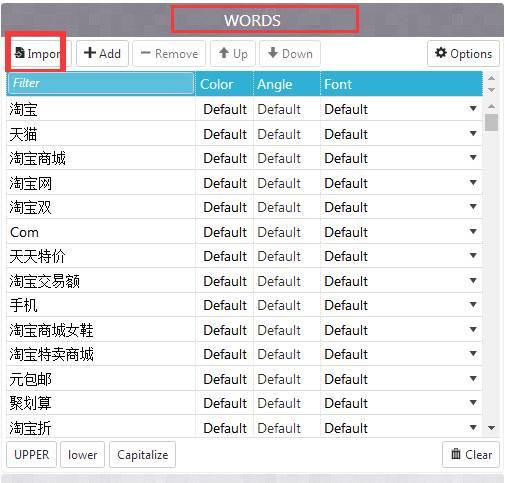Open font dropdown for 淘宝交易额 row
505x483 pixels.
[x=473, y=280]
